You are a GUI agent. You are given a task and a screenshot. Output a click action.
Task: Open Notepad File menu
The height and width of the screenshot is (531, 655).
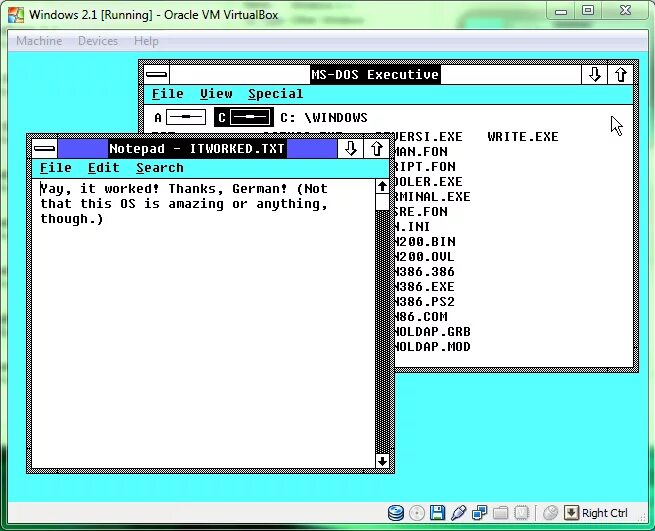point(56,168)
